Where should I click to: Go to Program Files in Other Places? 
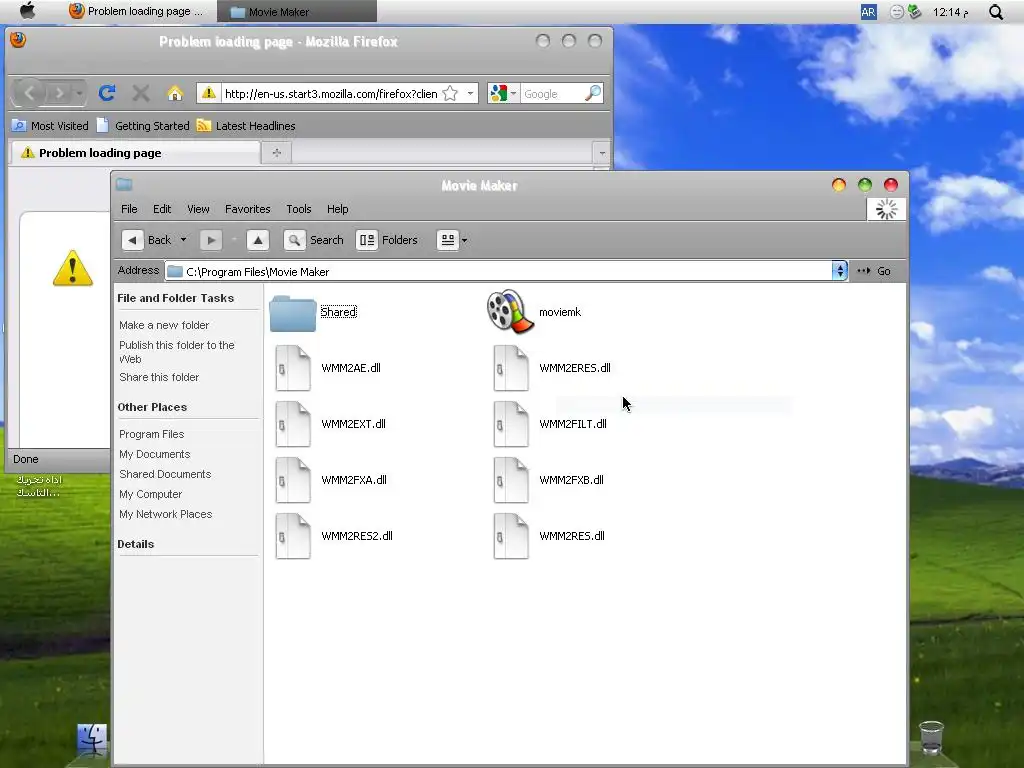(152, 434)
